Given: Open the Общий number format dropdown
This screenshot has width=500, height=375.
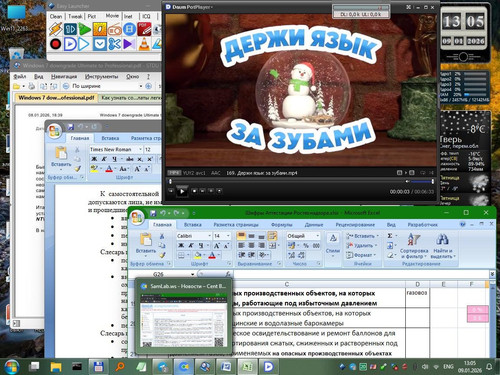Looking at the screenshot, I should [x=317, y=236].
